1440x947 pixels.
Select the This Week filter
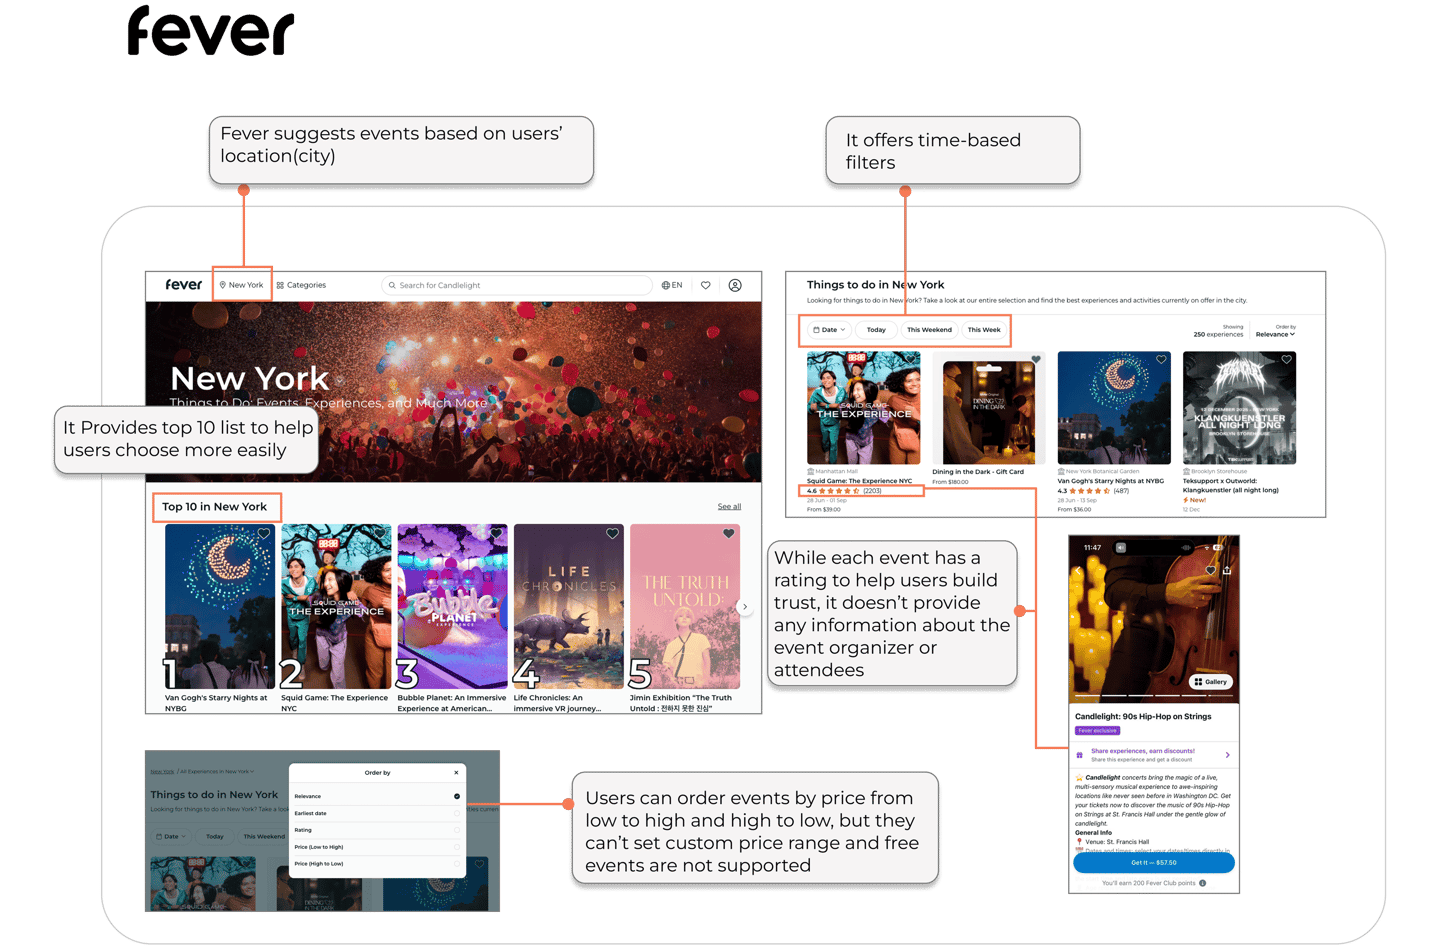pos(984,330)
